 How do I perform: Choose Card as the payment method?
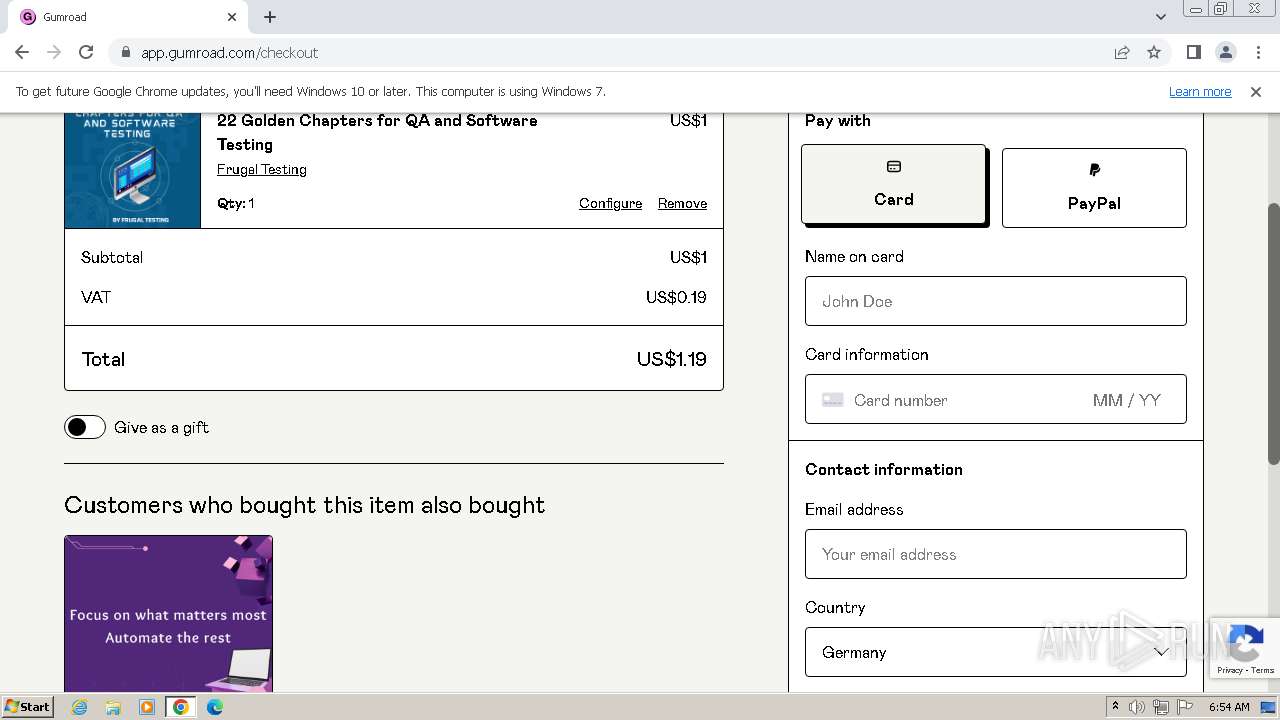pyautogui.click(x=893, y=184)
